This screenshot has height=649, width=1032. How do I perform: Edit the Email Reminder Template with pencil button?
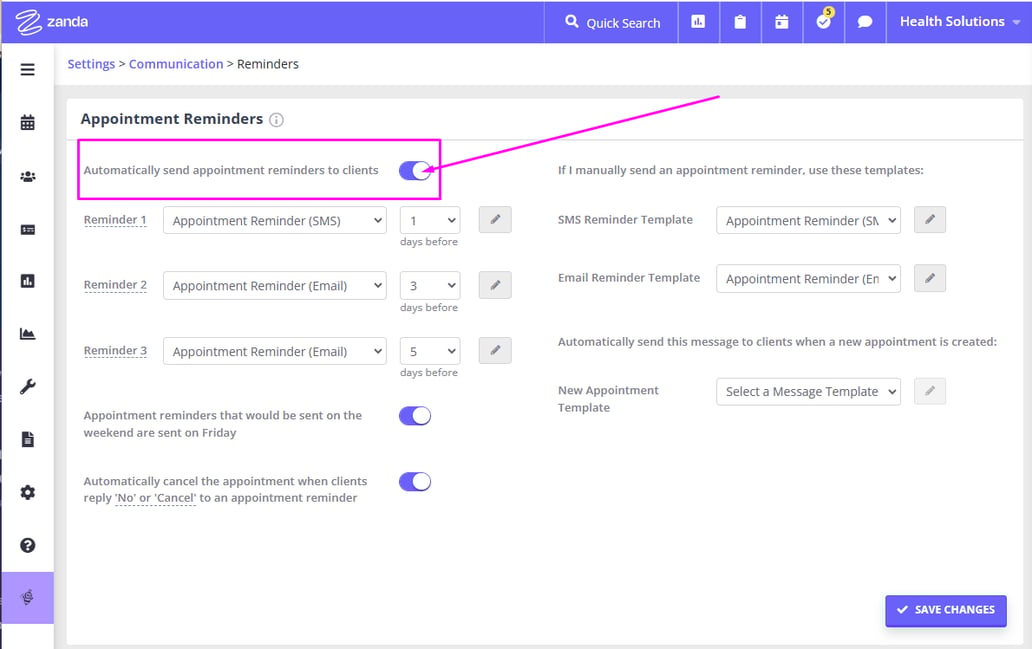[929, 278]
